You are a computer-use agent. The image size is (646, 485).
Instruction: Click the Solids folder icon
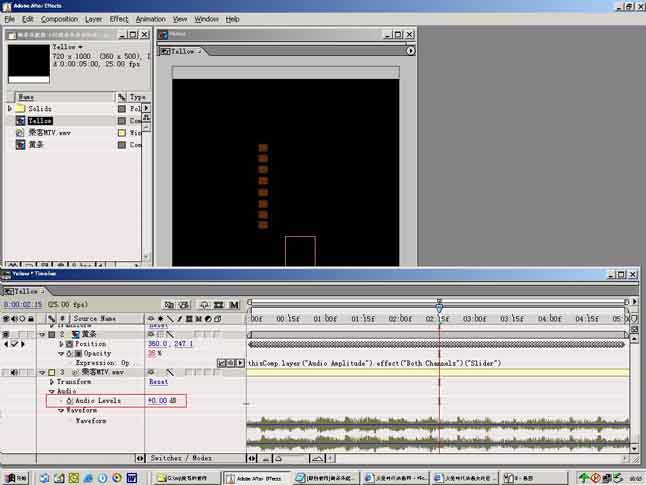click(x=20, y=108)
